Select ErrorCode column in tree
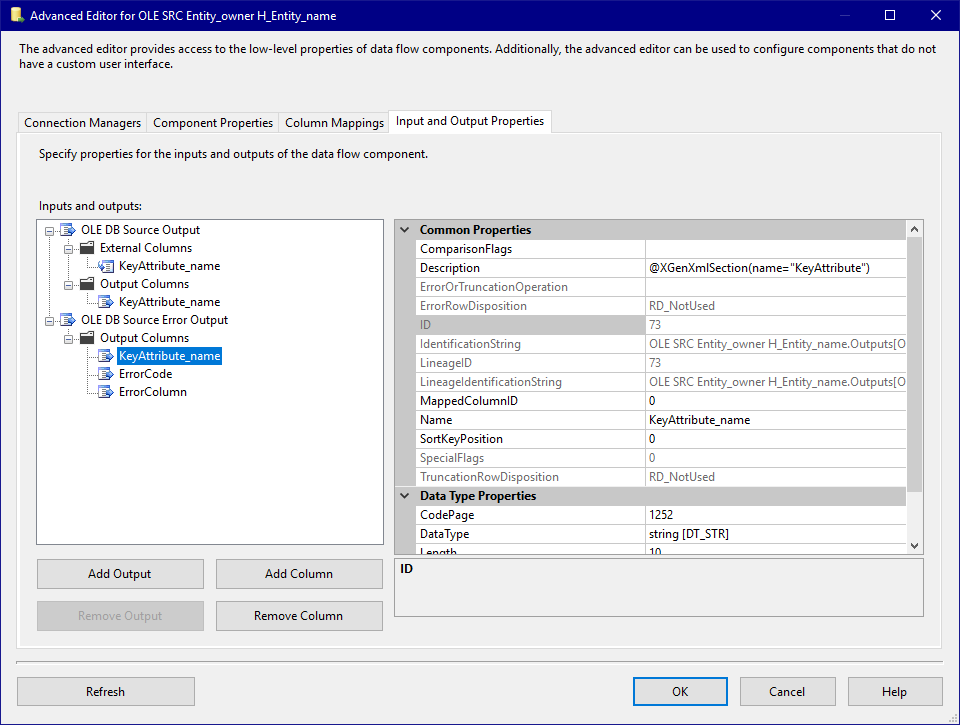 click(x=146, y=374)
